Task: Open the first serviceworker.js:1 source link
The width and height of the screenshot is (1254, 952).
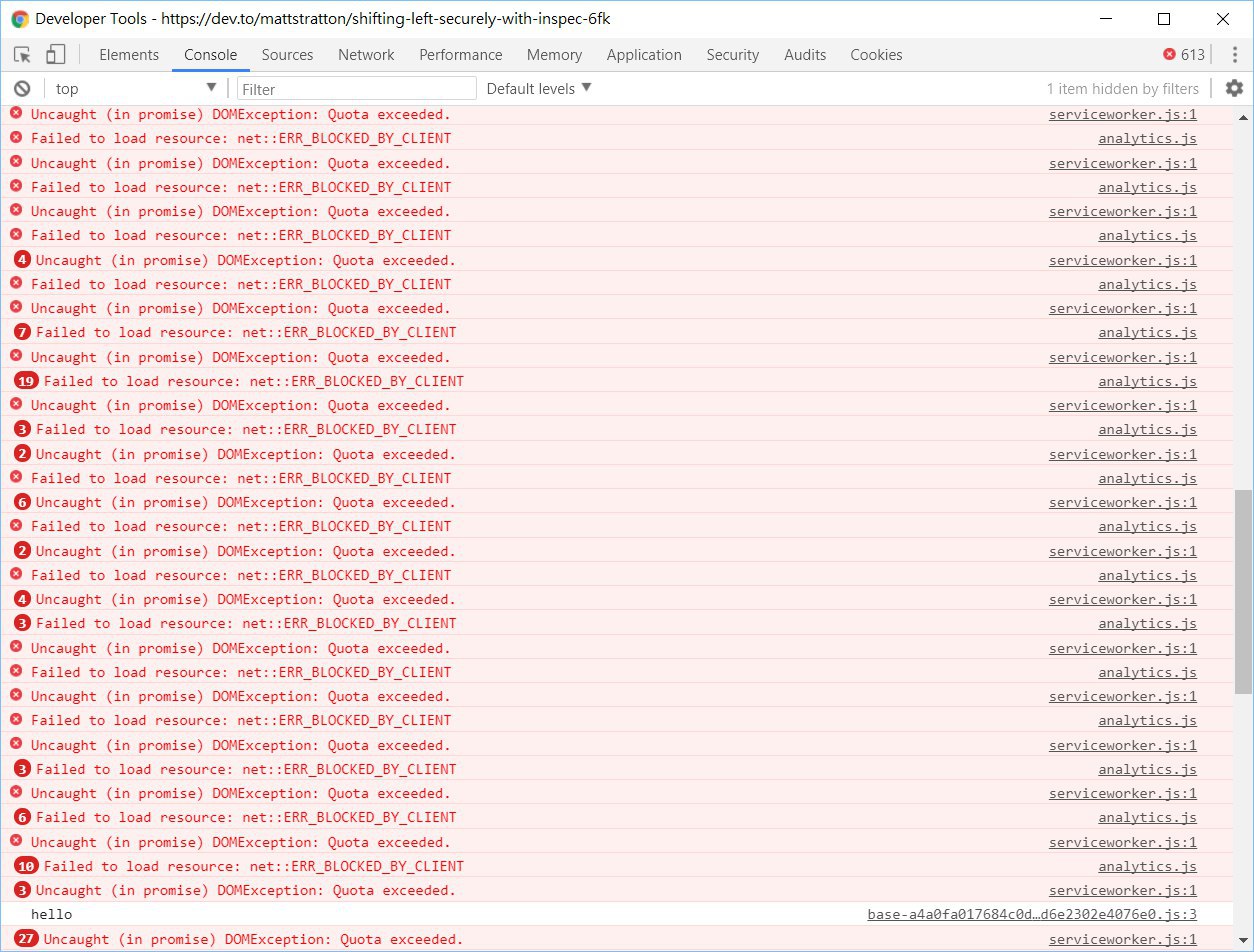Action: (x=1122, y=115)
